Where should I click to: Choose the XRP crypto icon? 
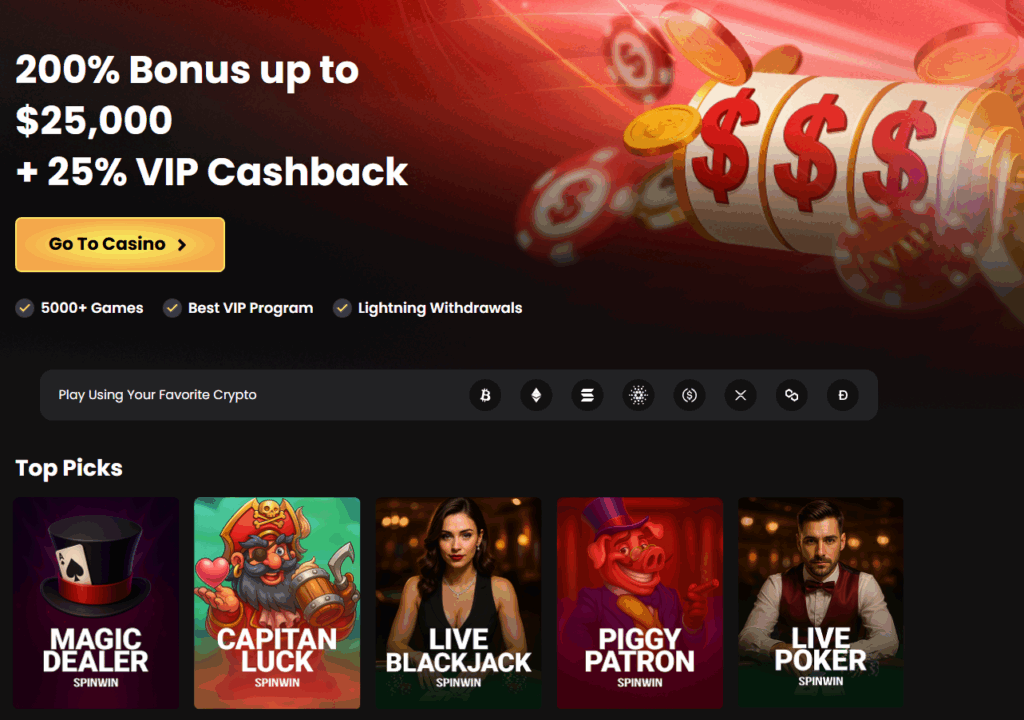[x=741, y=395]
